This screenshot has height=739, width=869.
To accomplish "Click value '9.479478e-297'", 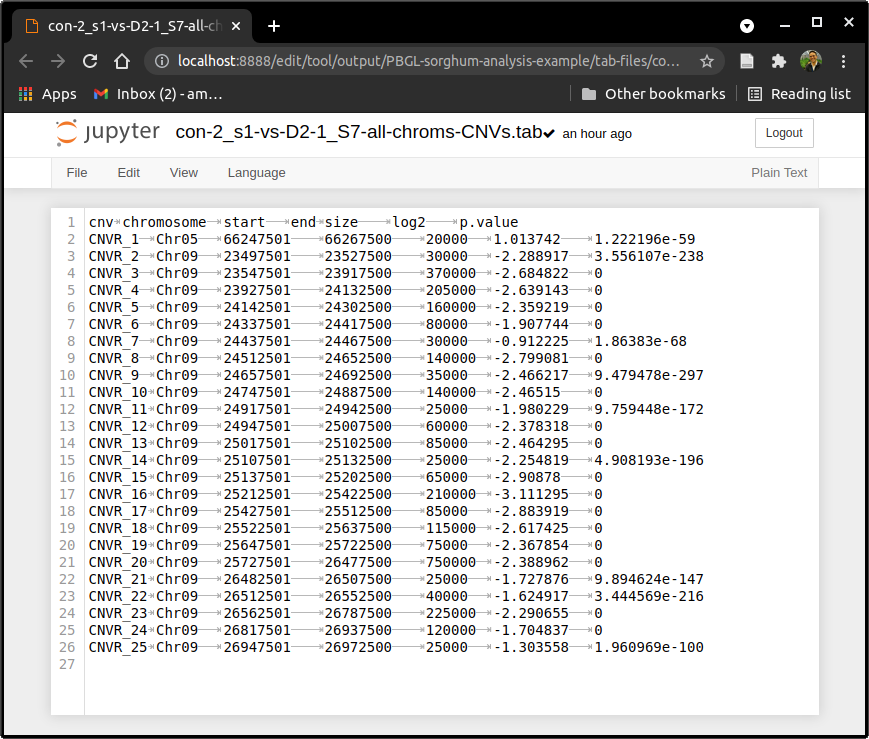I will pos(649,375).
